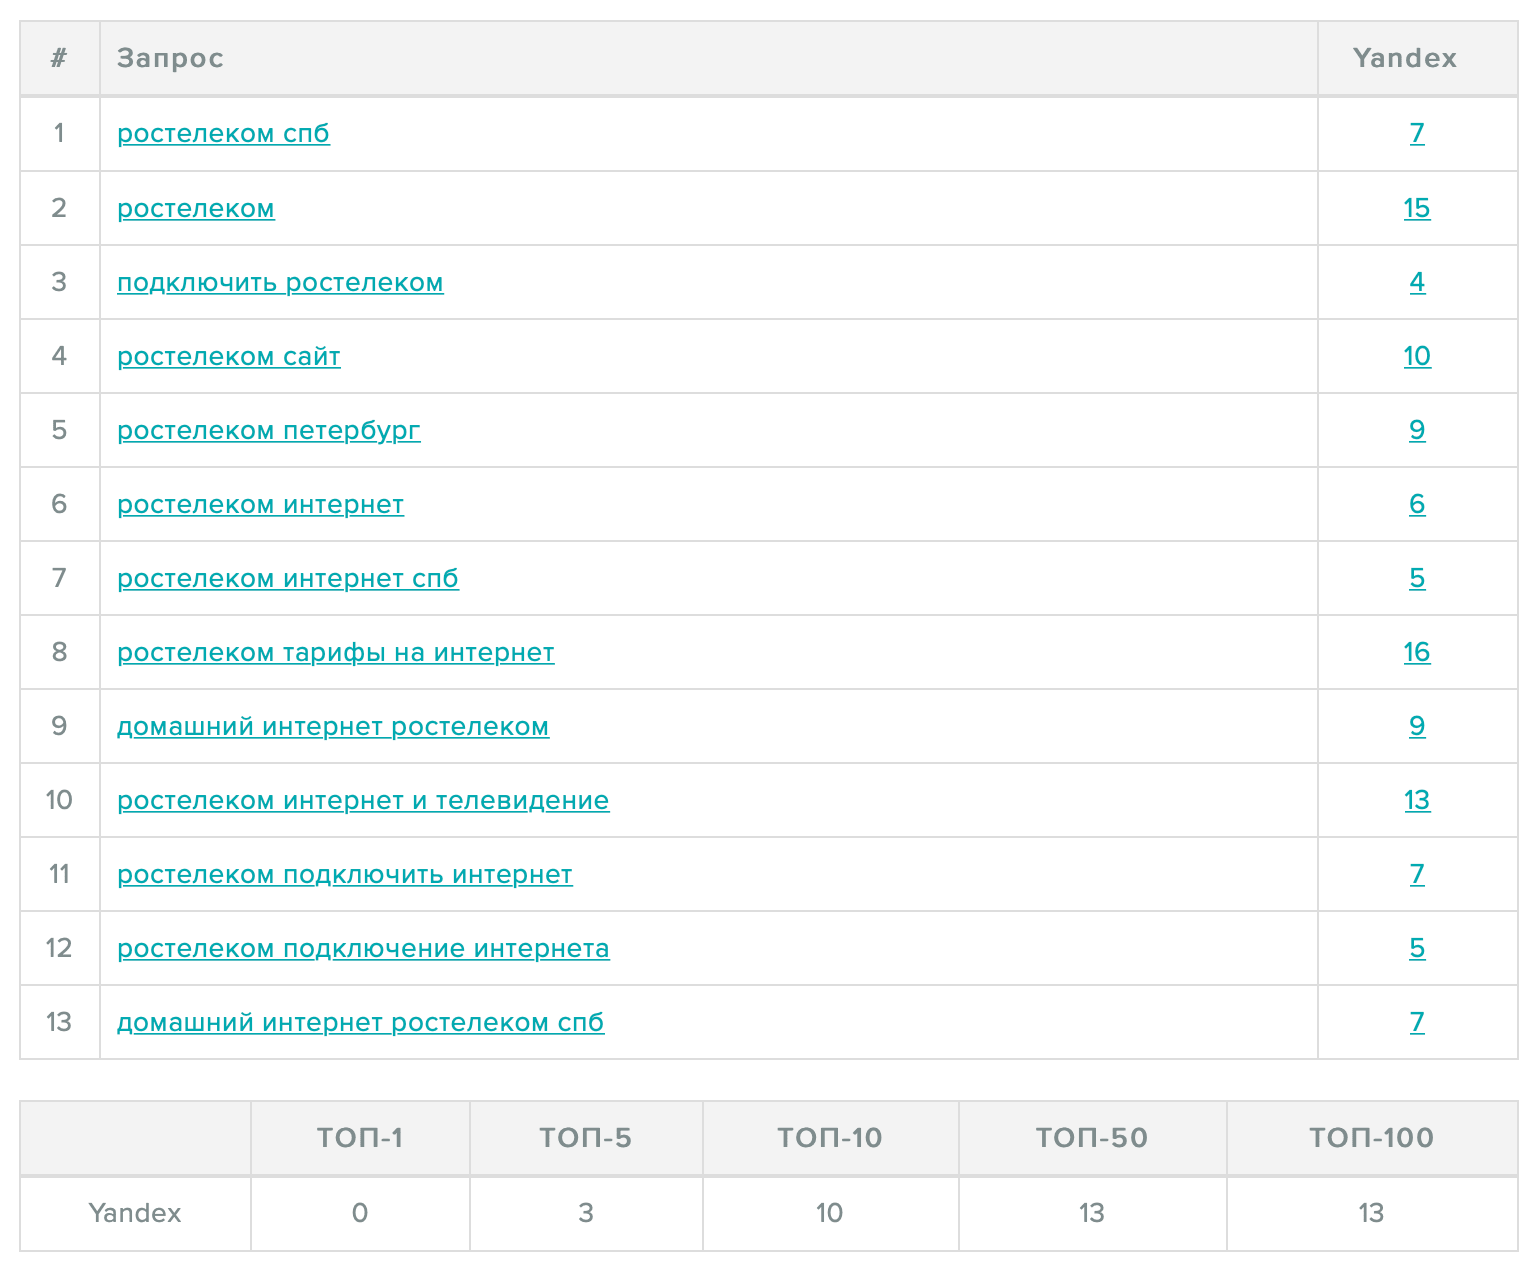Image resolution: width=1534 pixels, height=1268 pixels.
Task: Click row number 1 in the # column
Action: pos(59,133)
